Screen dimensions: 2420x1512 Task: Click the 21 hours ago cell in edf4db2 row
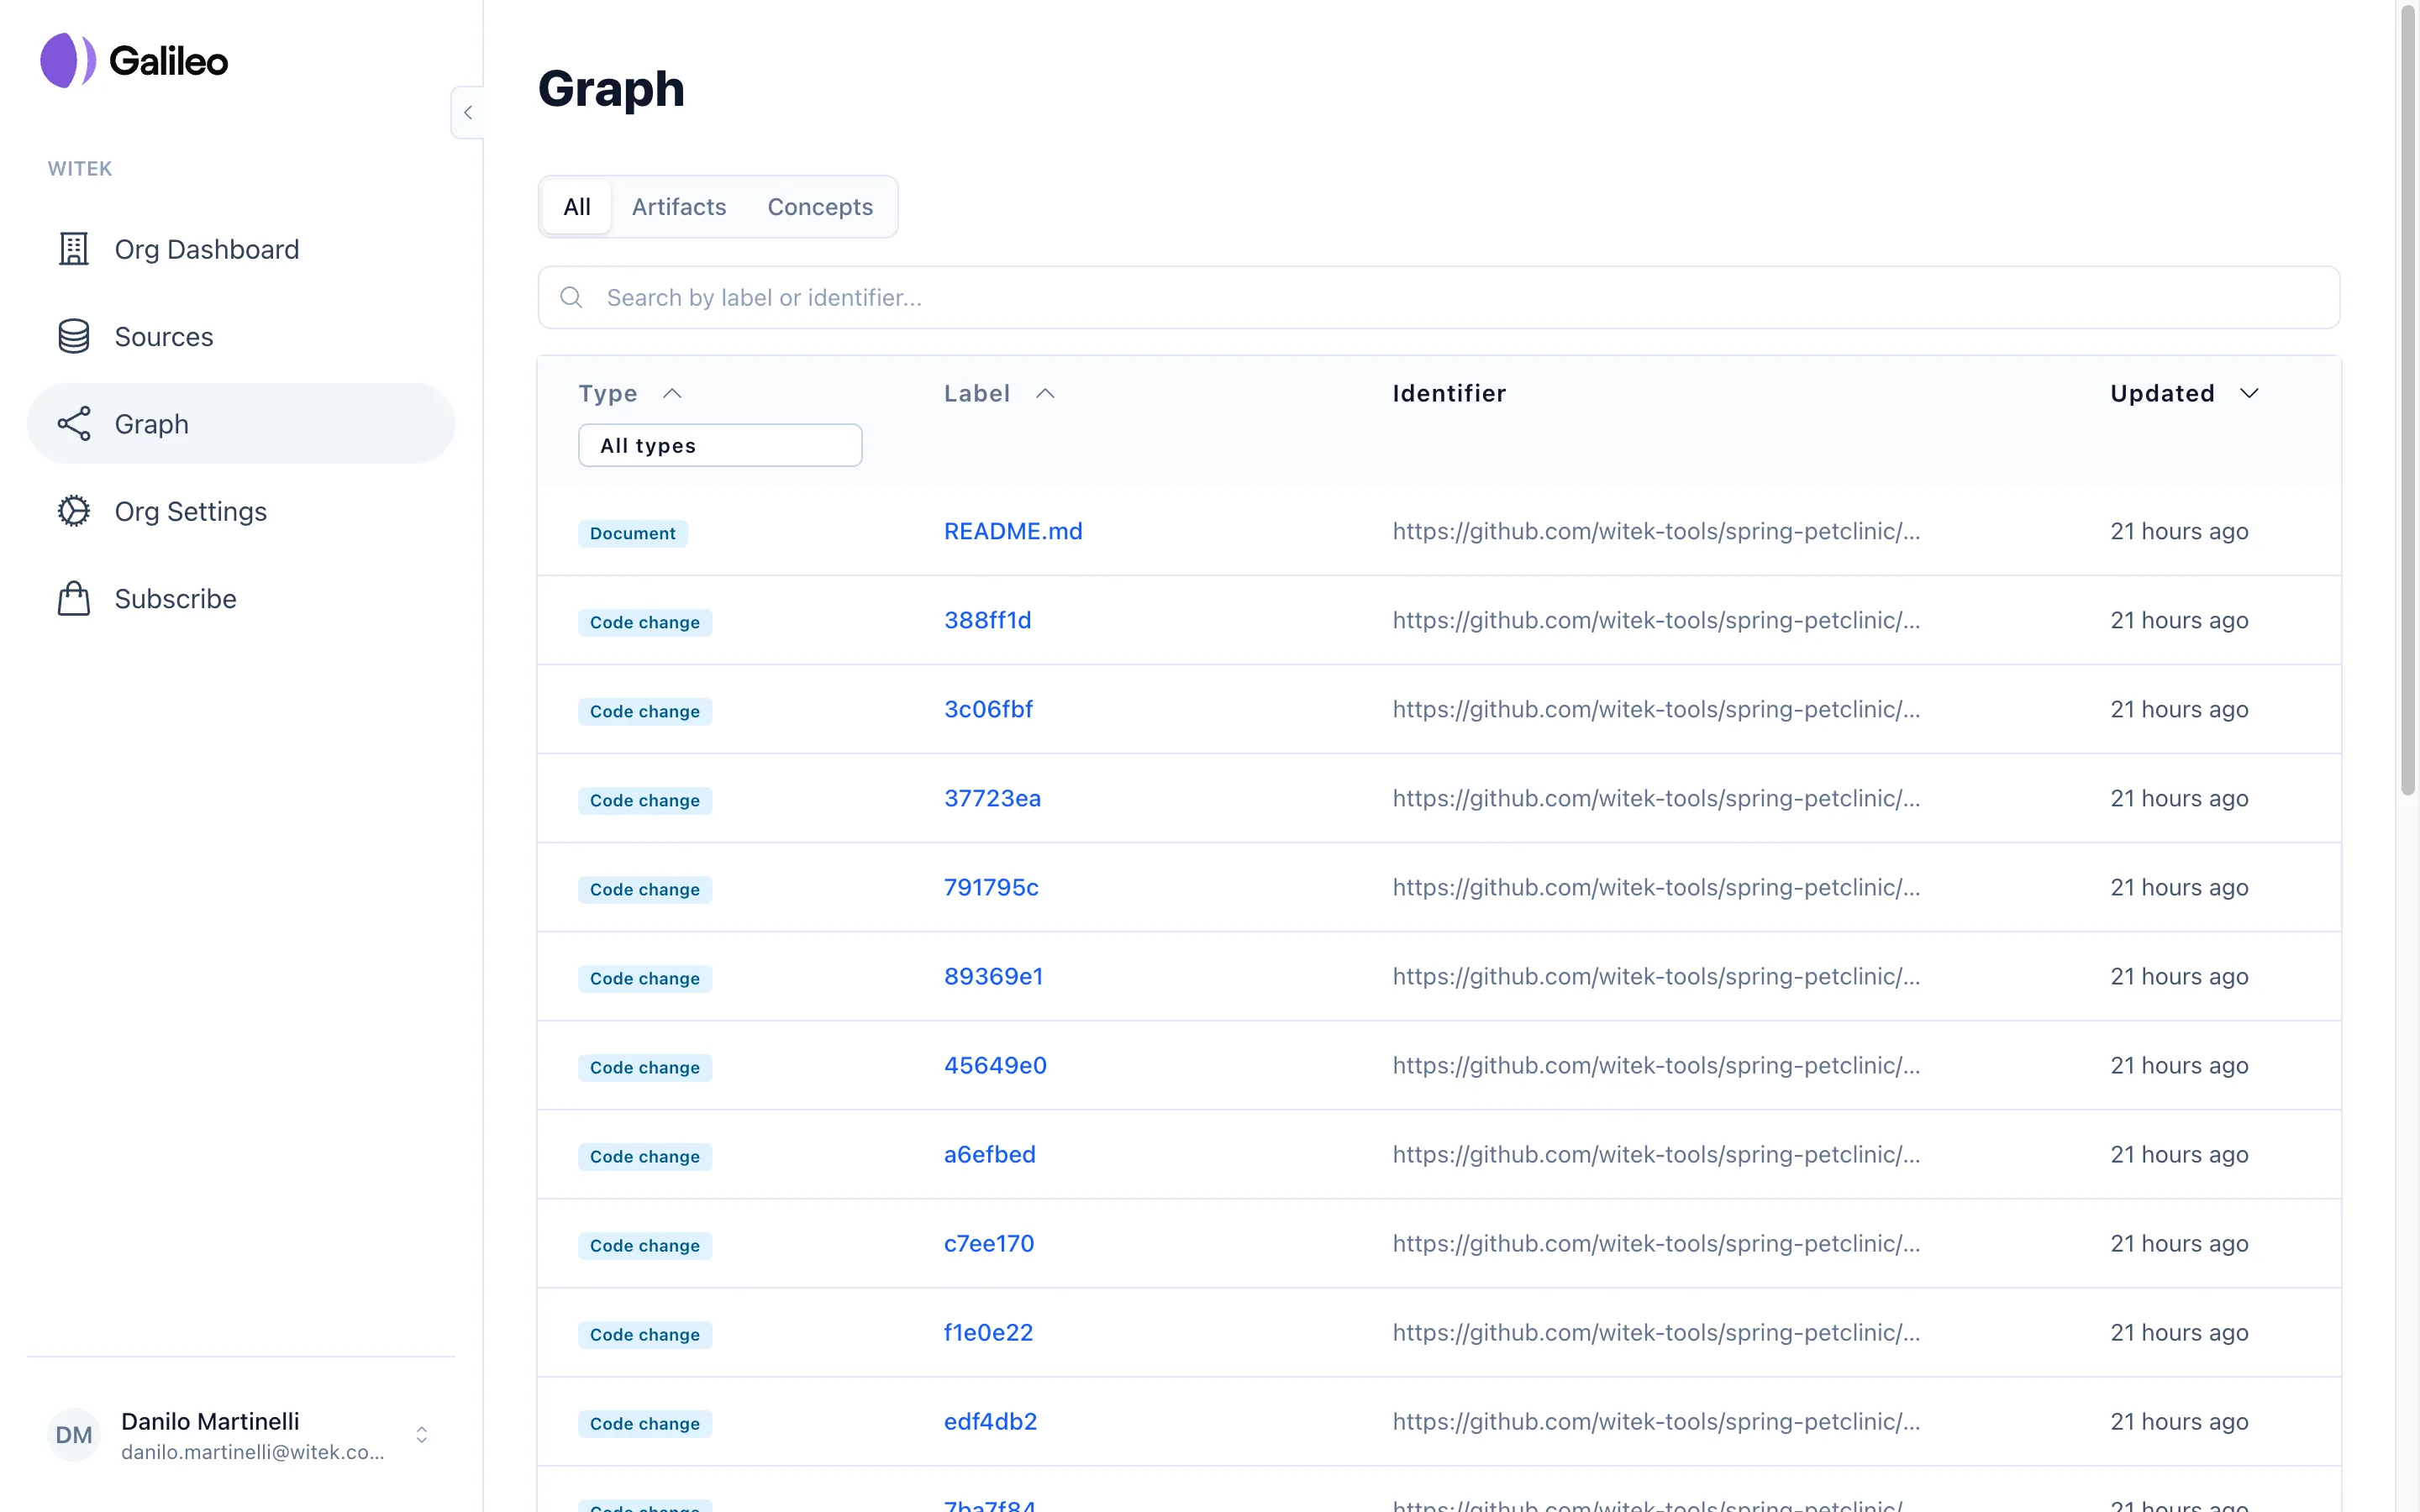click(2179, 1421)
